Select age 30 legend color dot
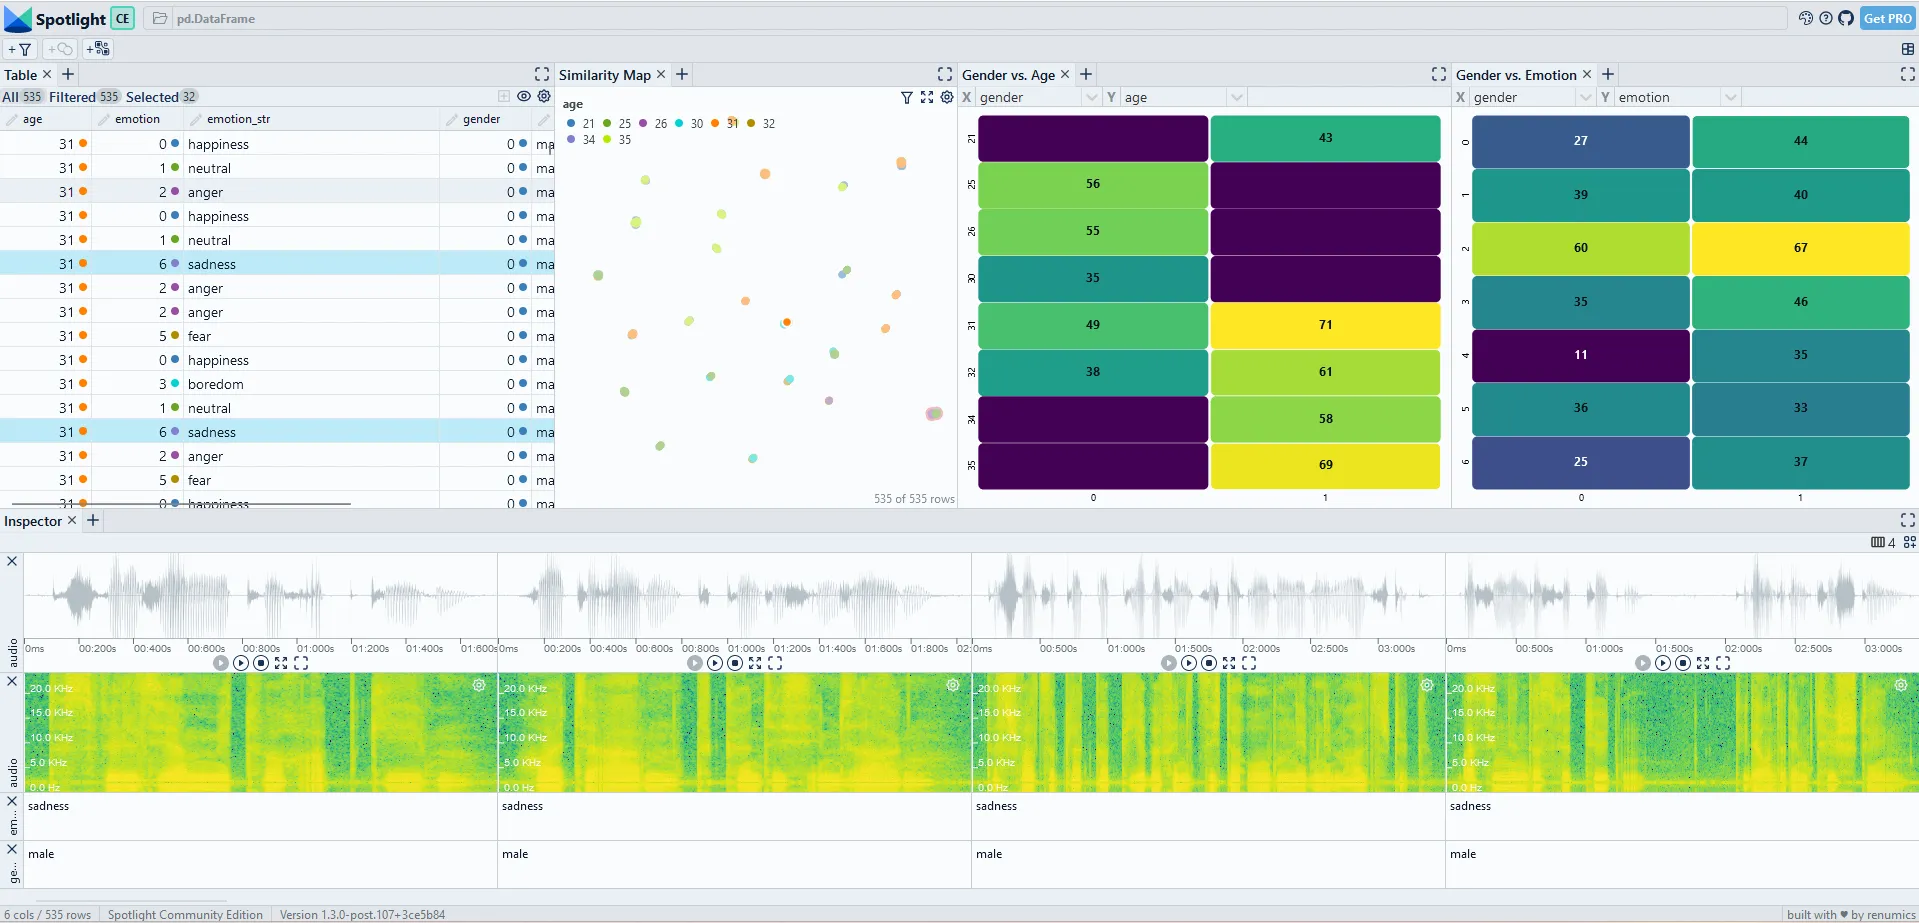This screenshot has width=1919, height=923. (679, 124)
